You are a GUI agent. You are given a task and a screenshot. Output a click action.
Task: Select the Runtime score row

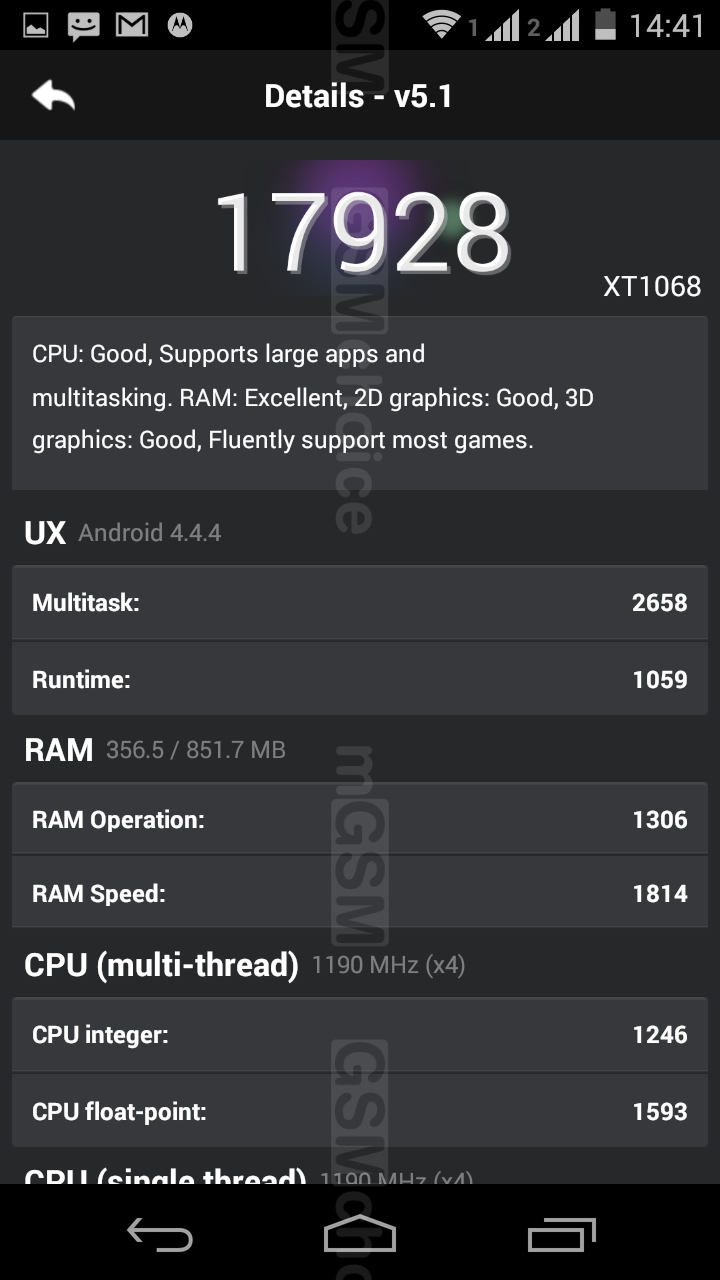point(360,679)
